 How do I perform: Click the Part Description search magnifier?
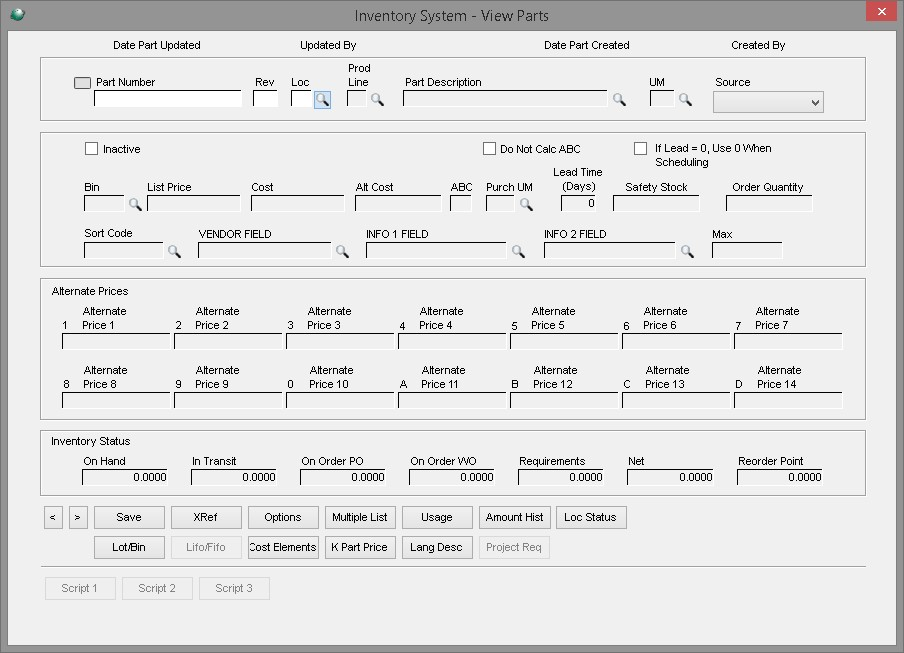(x=619, y=100)
